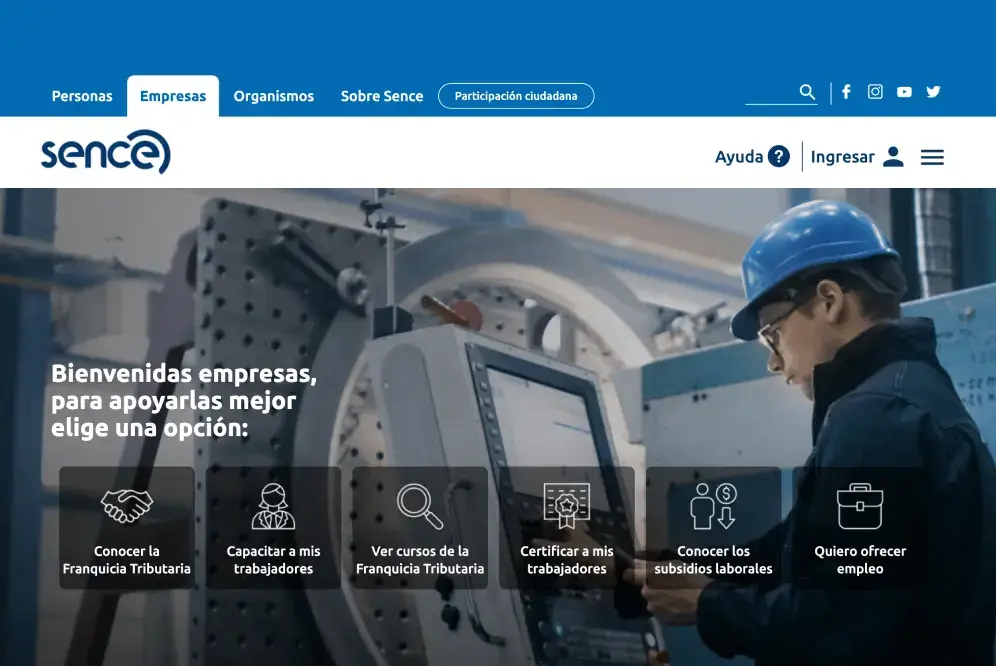The width and height of the screenshot is (996, 666).
Task: Expand the hamburger menu
Action: click(932, 157)
